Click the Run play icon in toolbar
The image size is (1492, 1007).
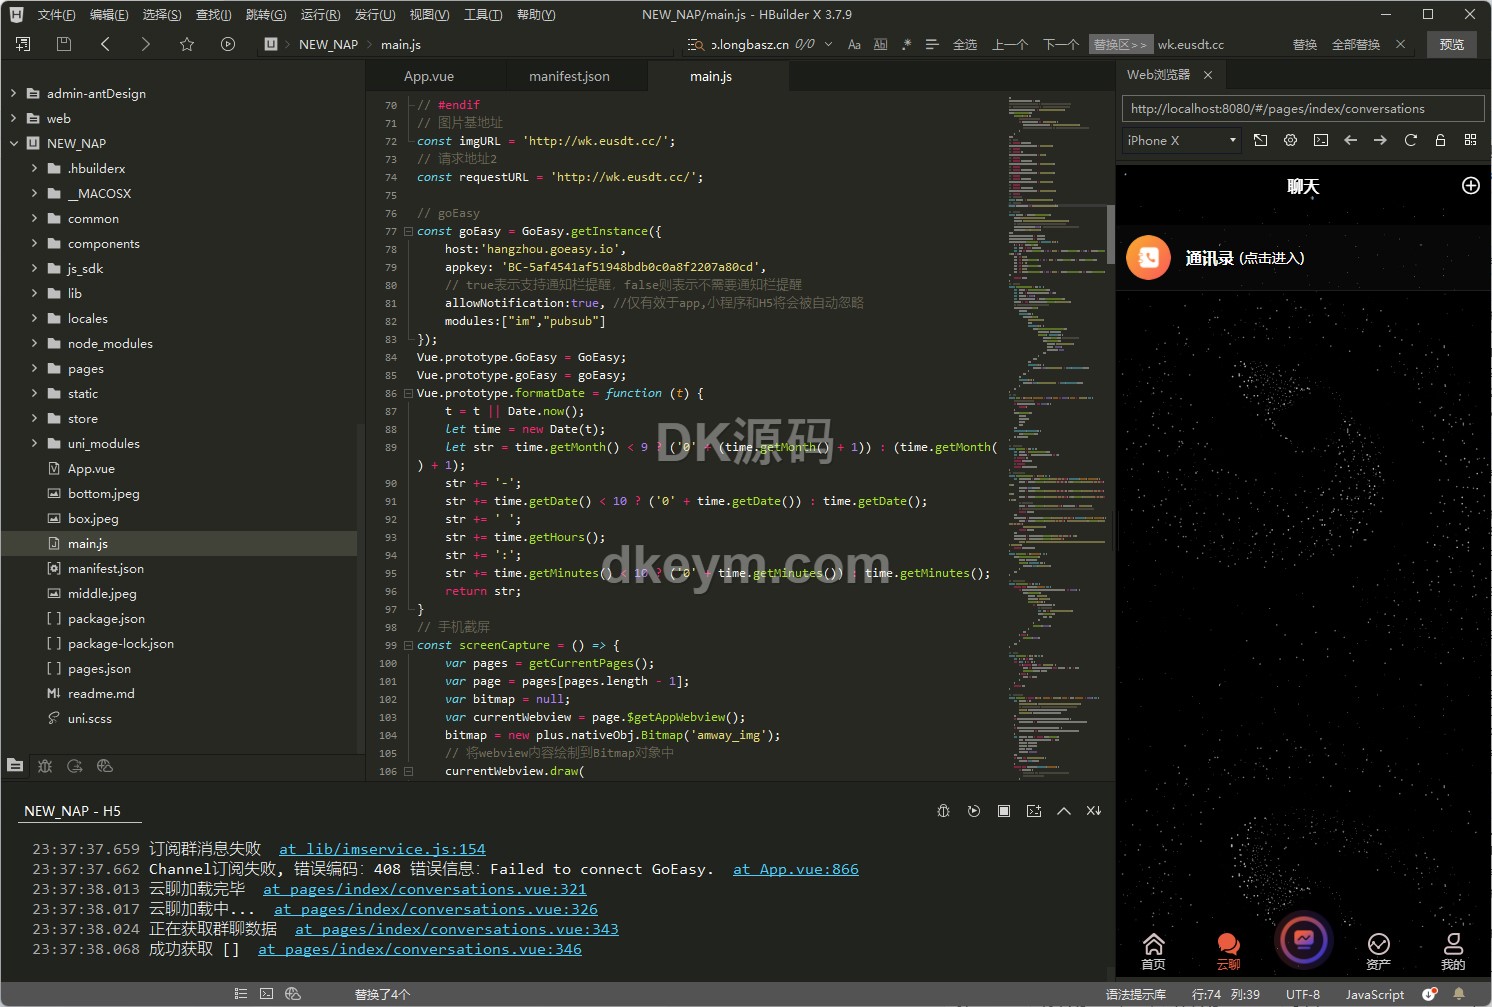coord(228,44)
